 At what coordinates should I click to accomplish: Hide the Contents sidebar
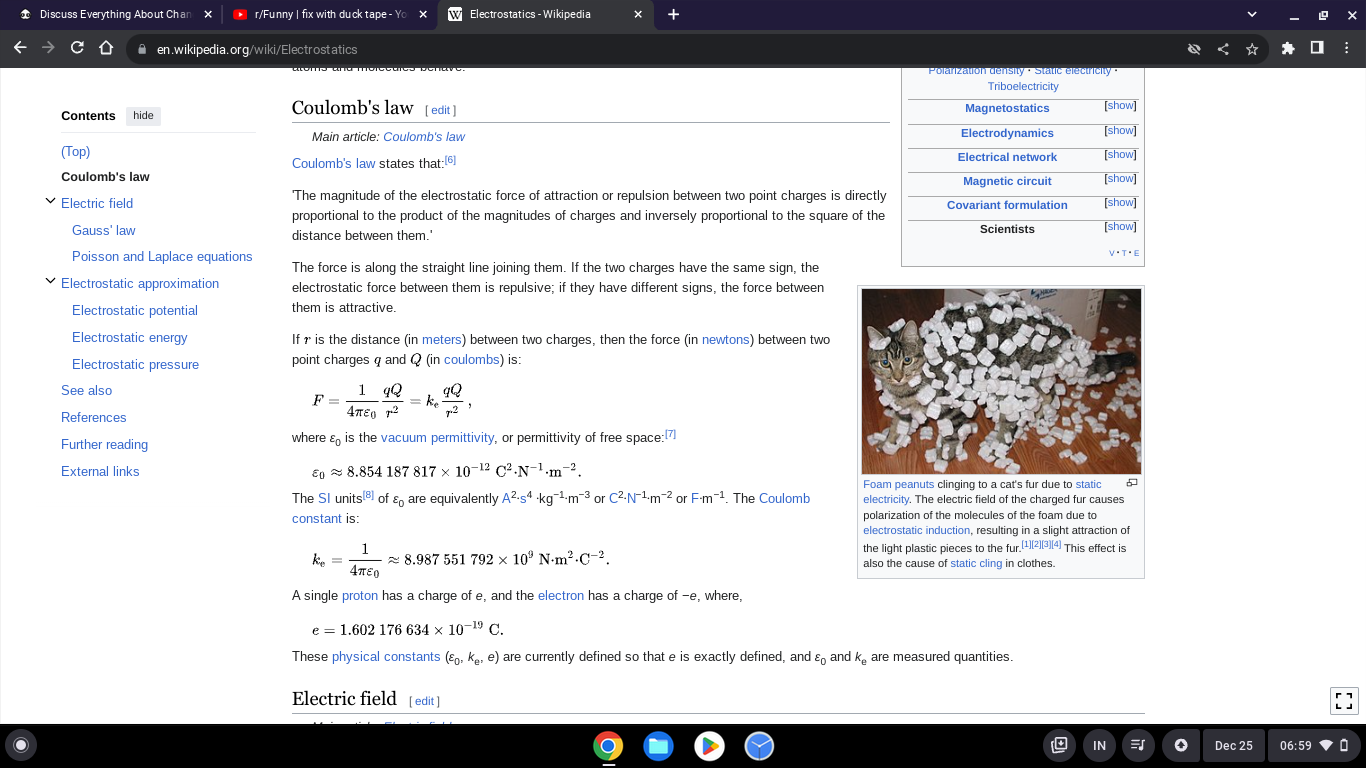(143, 116)
